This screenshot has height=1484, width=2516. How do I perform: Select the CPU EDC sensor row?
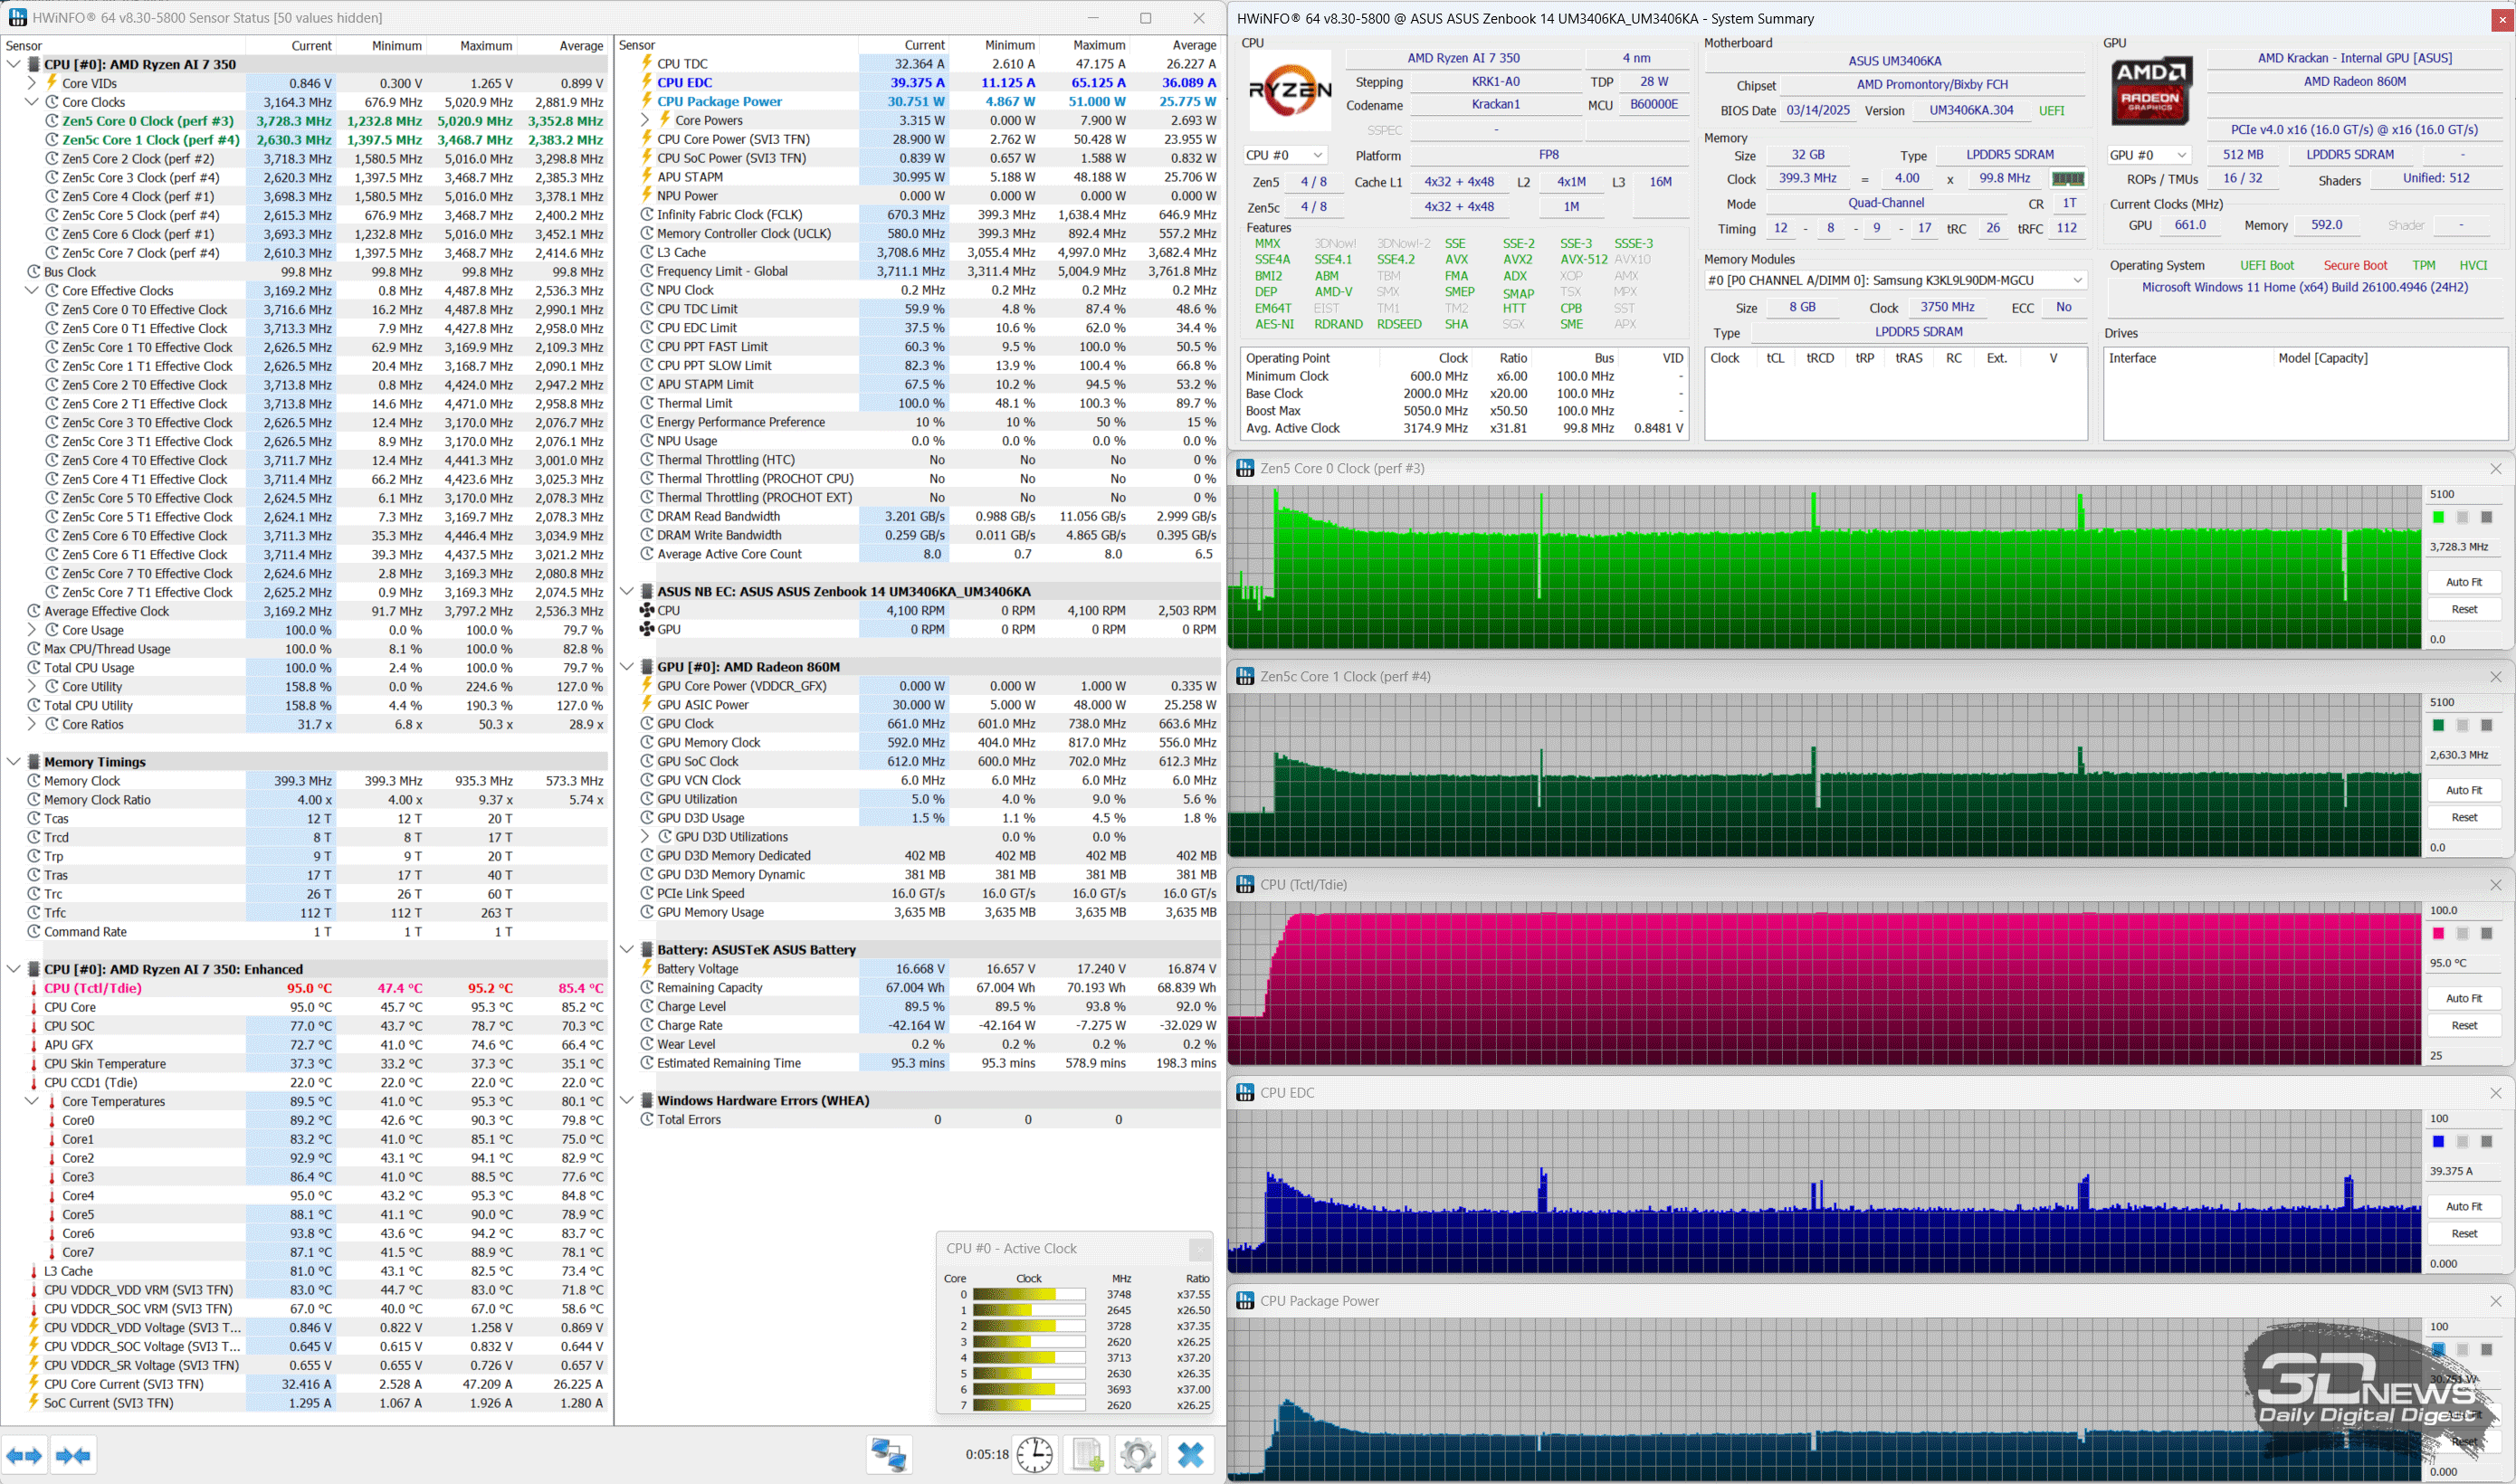pyautogui.click(x=927, y=82)
